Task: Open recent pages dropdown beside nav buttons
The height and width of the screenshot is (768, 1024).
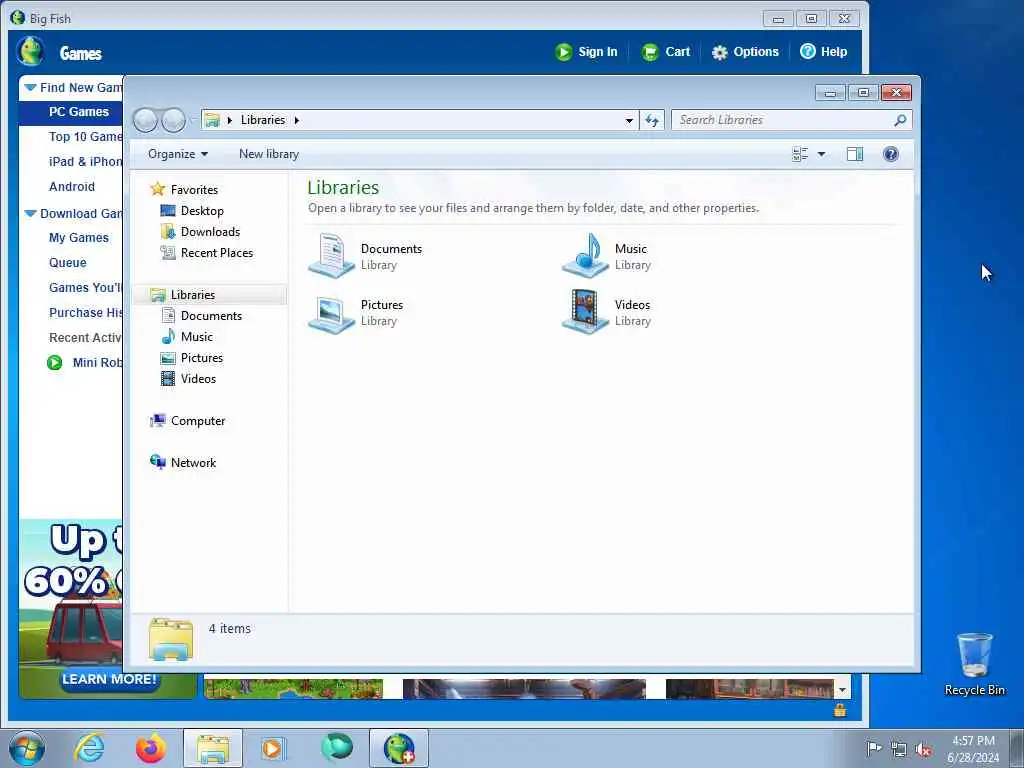Action: 193,120
